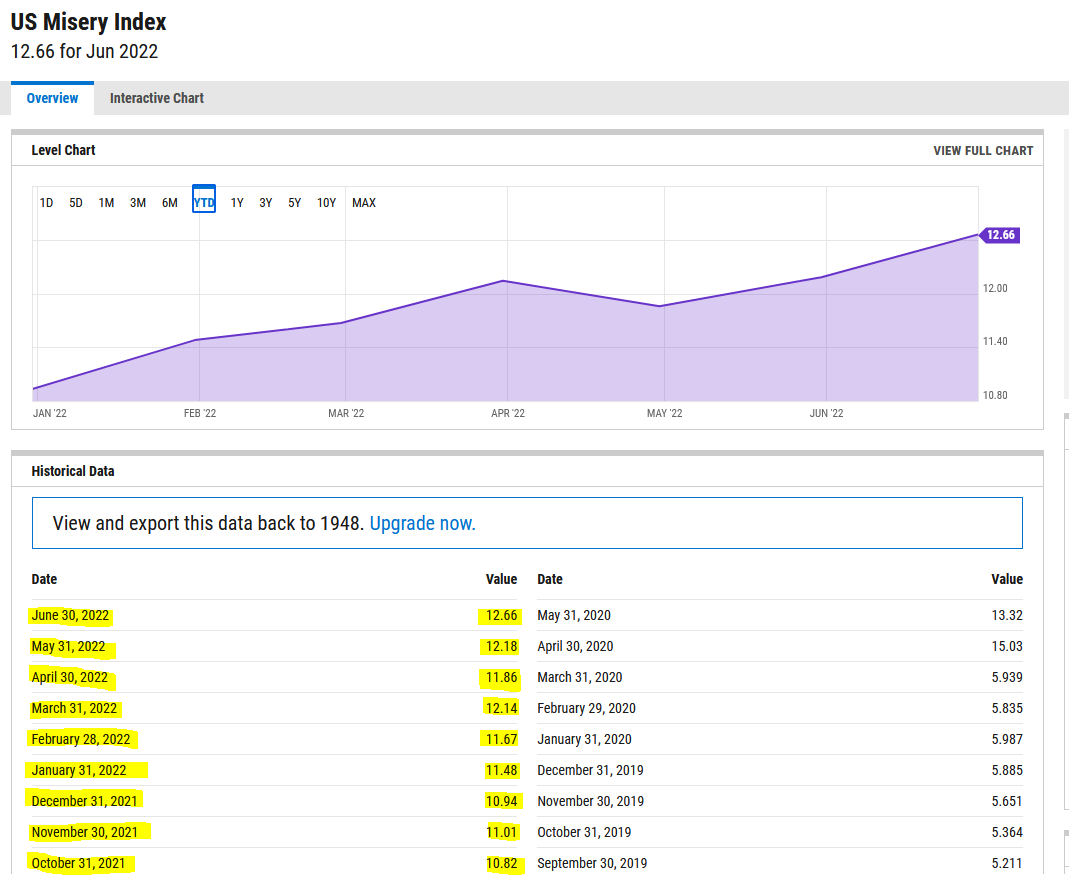1069x875 pixels.
Task: Select the 5.651 value cell
Action: tap(1007, 801)
